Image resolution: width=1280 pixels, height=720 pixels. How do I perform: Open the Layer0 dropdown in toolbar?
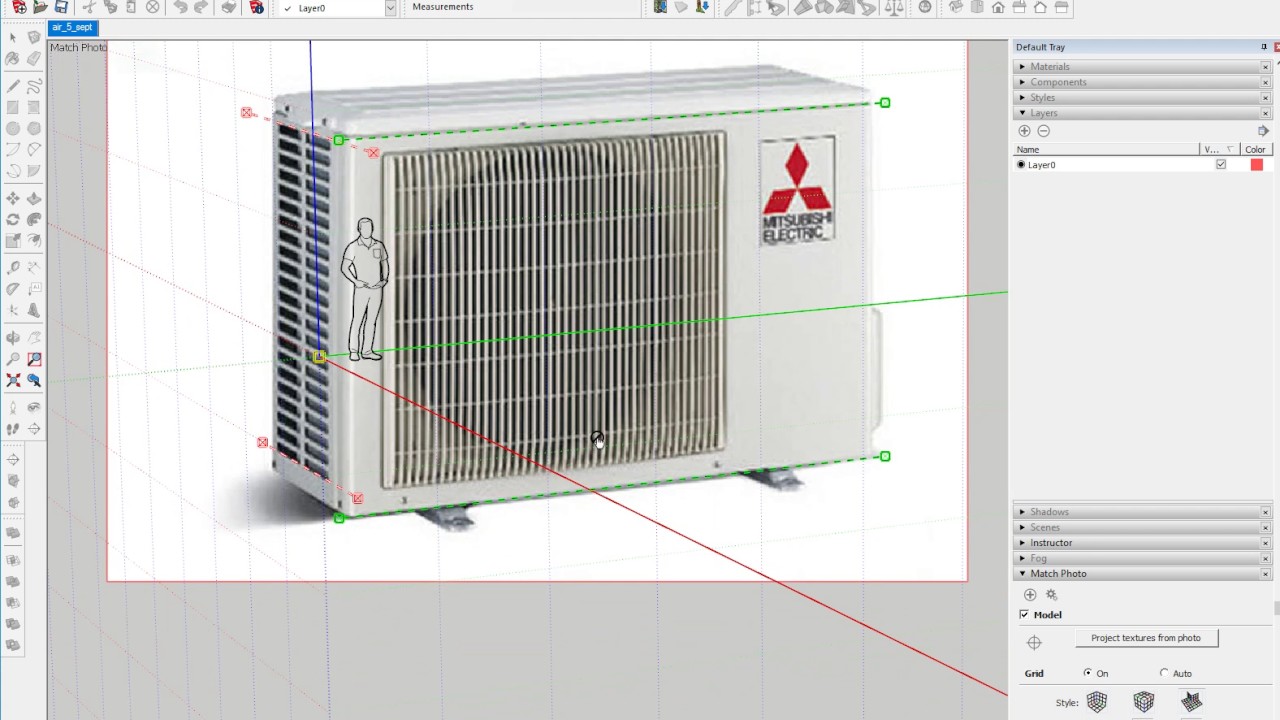[x=390, y=8]
